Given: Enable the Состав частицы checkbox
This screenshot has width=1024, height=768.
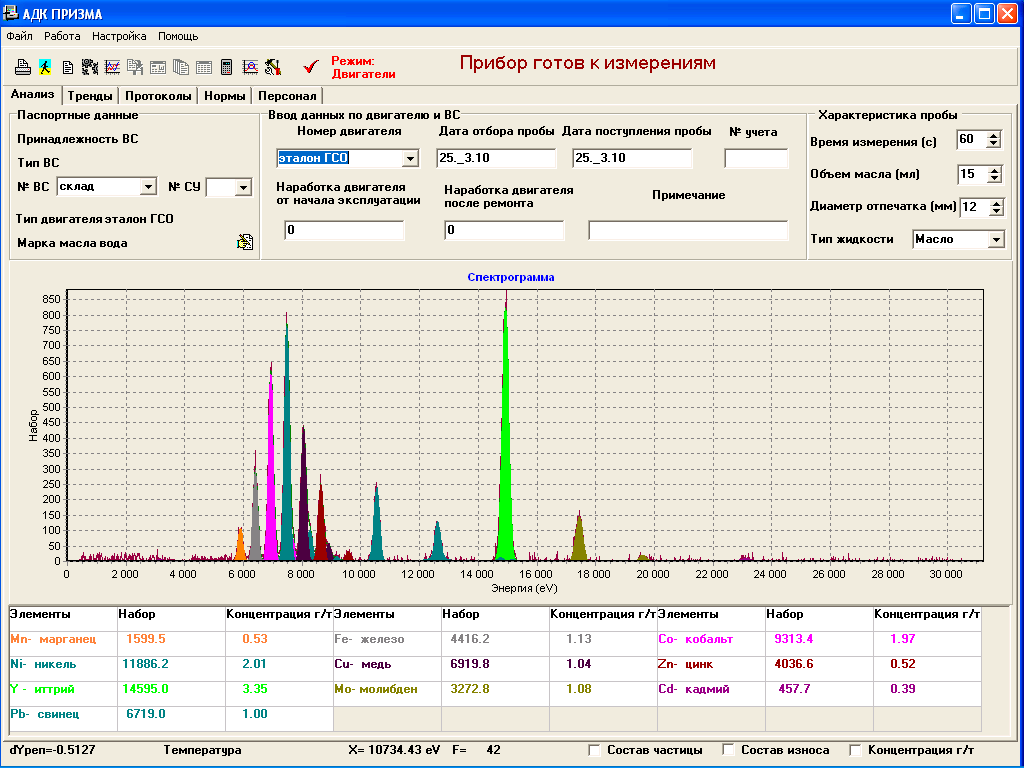Looking at the screenshot, I should pyautogui.click(x=595, y=750).
